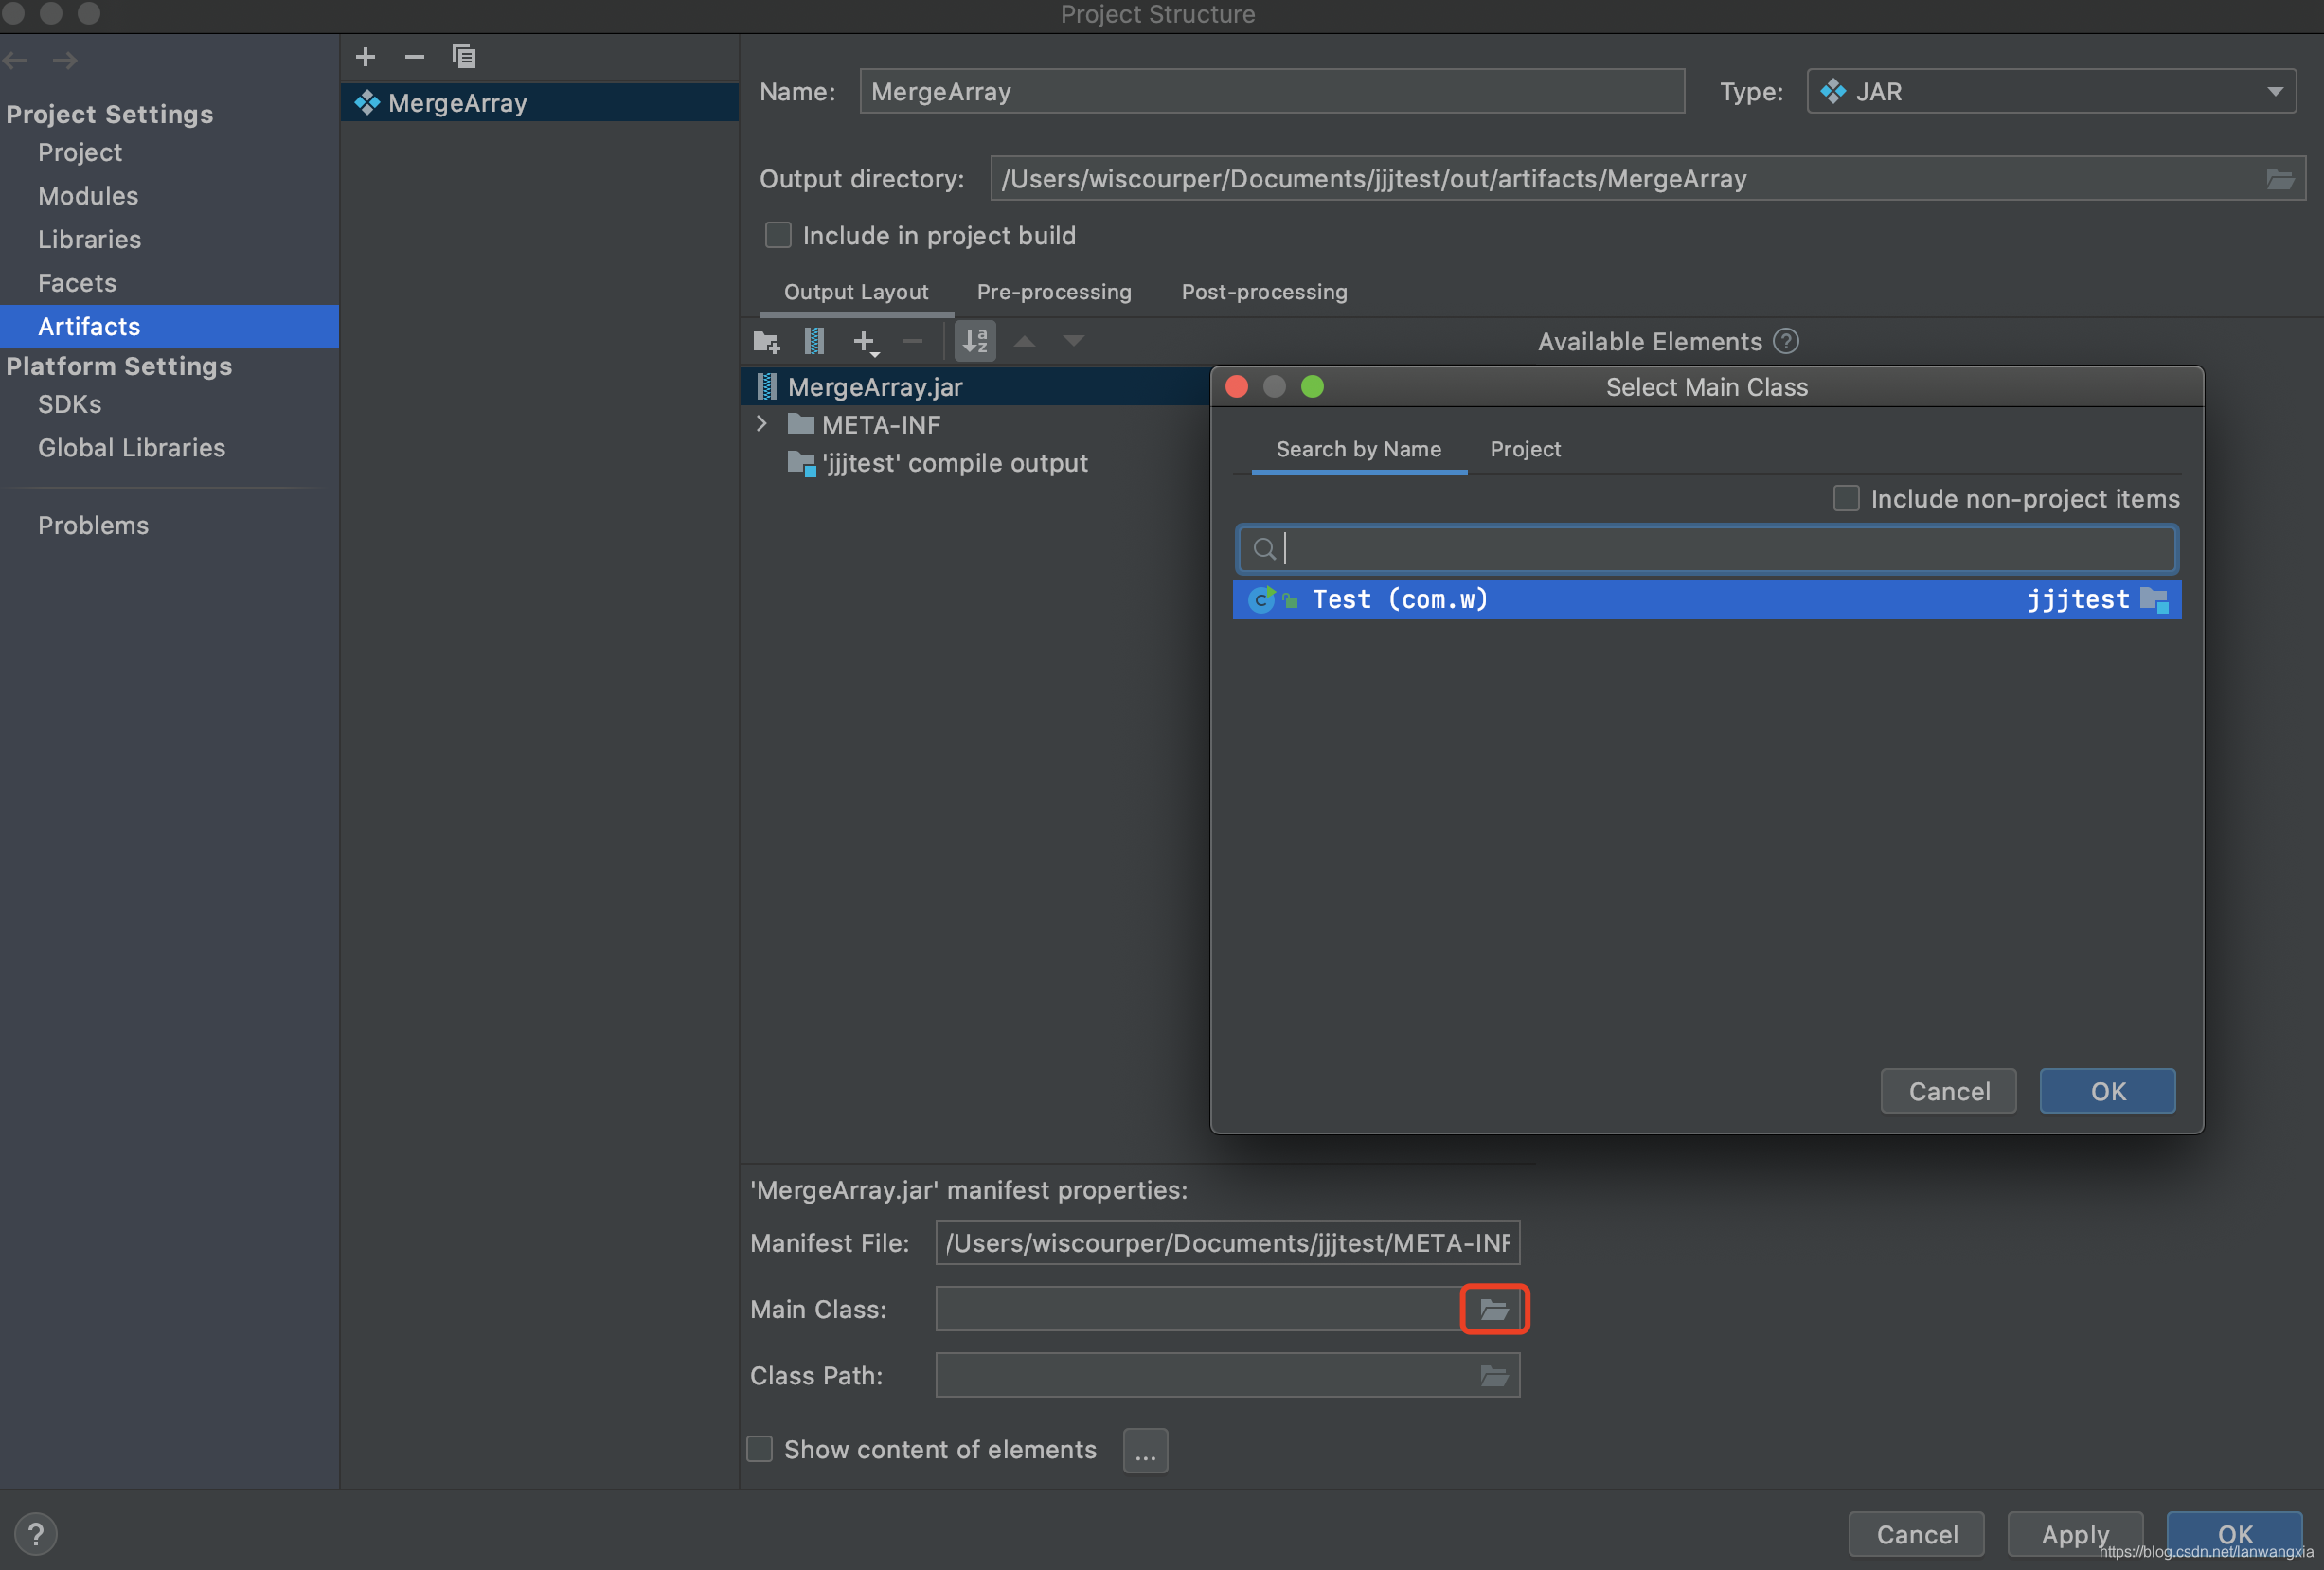
Task: Click the Available Elements help icon
Action: [1786, 342]
